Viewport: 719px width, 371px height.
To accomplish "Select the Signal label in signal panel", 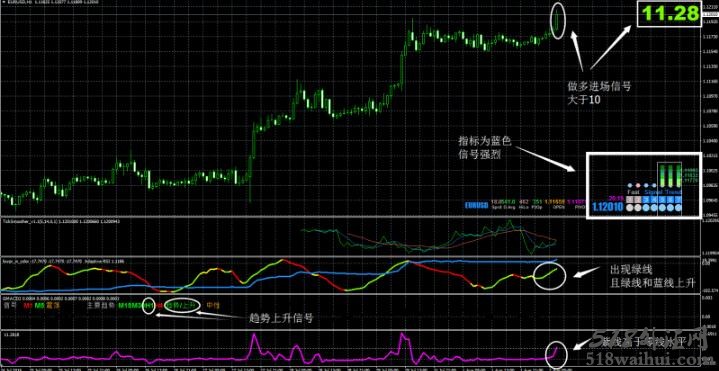I will [653, 192].
